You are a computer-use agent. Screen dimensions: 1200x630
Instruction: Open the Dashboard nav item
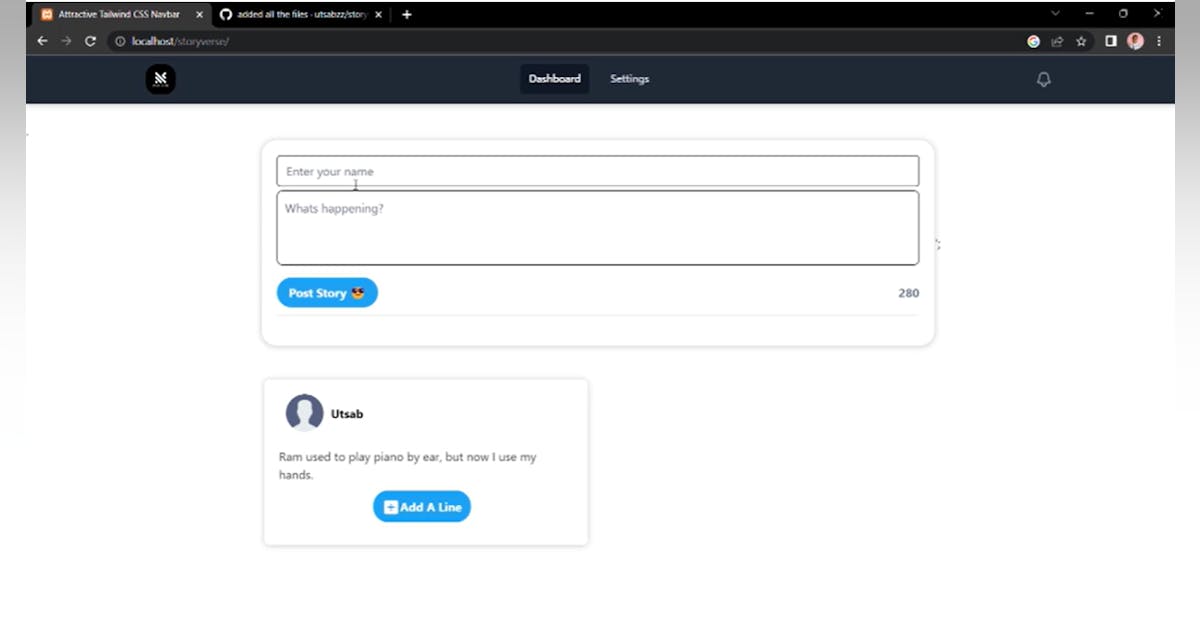click(554, 79)
